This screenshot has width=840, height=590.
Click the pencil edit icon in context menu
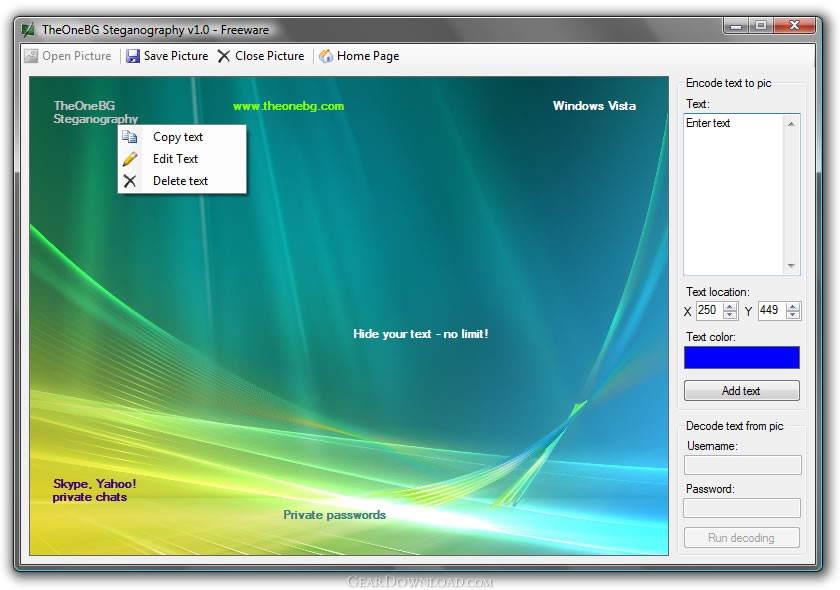point(129,159)
